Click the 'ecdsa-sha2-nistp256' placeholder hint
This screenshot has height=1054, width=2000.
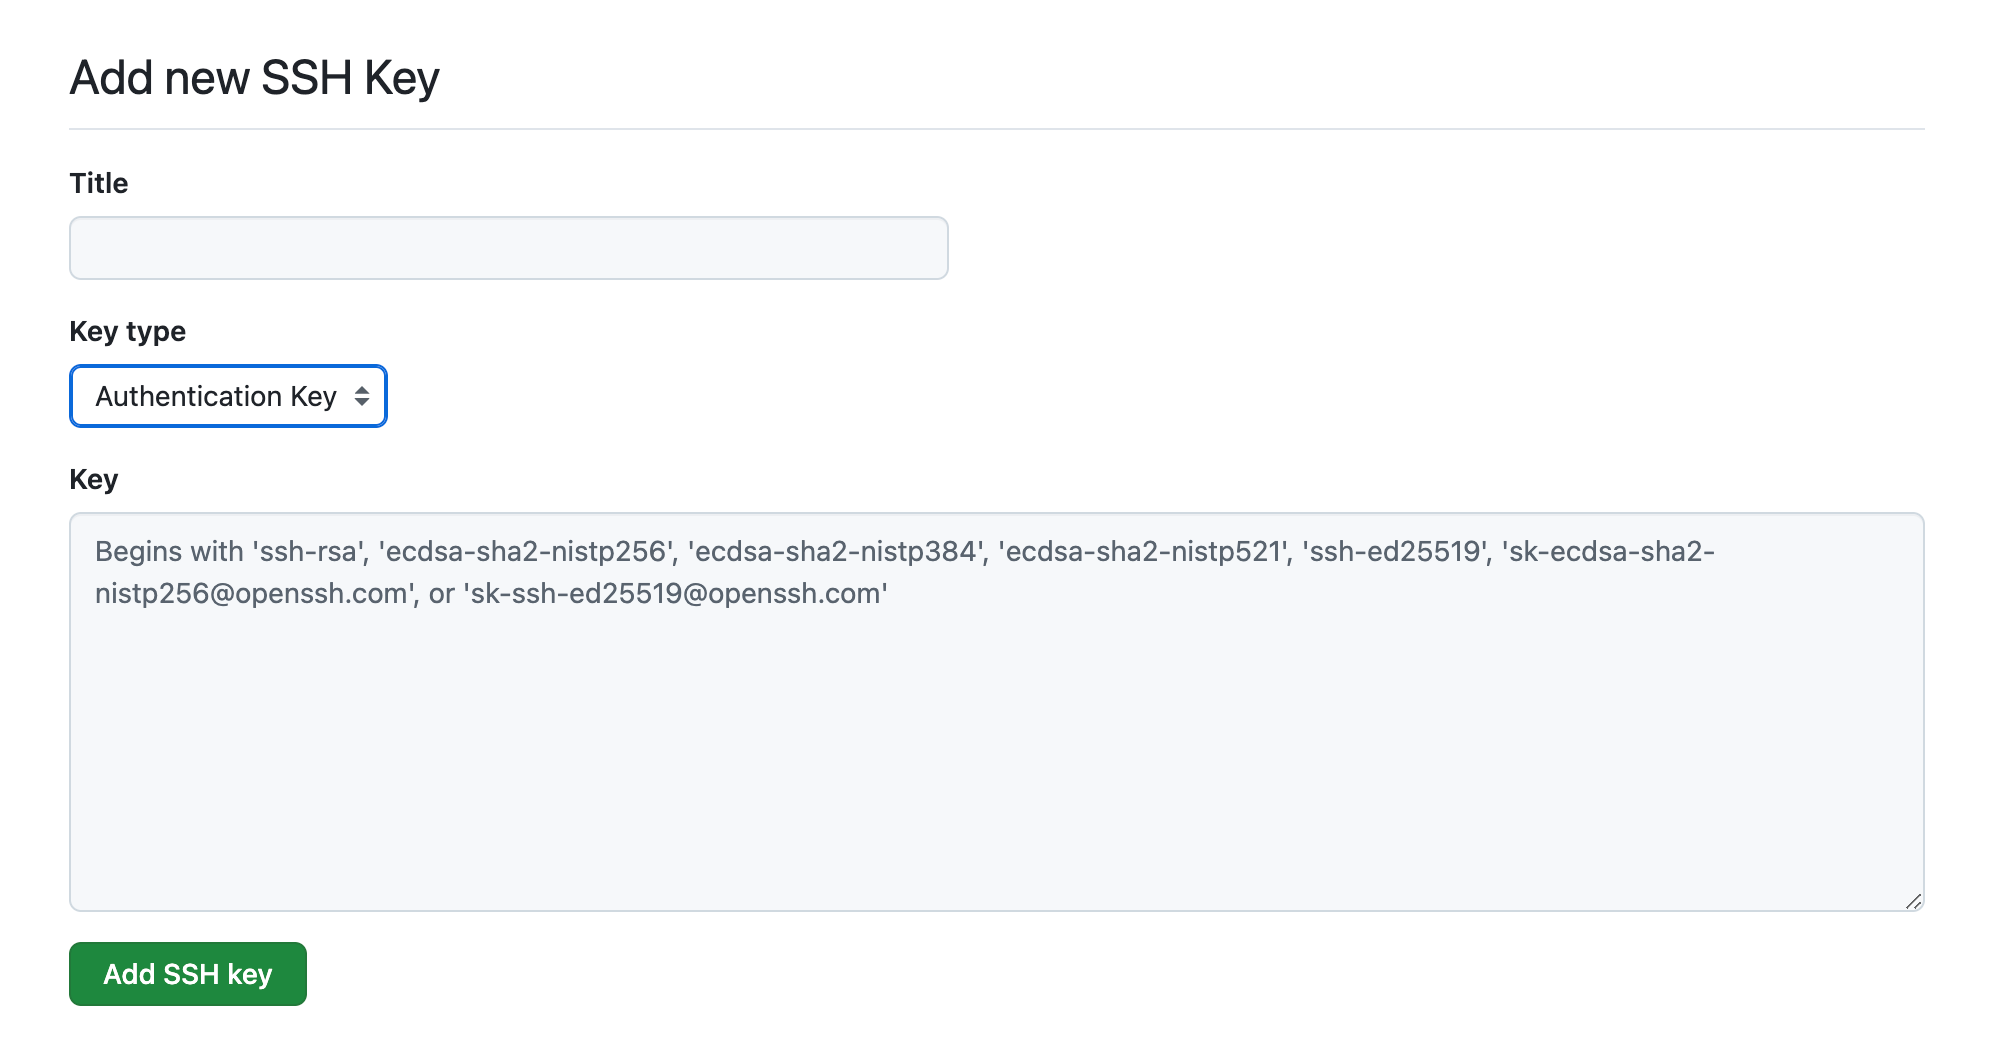point(526,551)
